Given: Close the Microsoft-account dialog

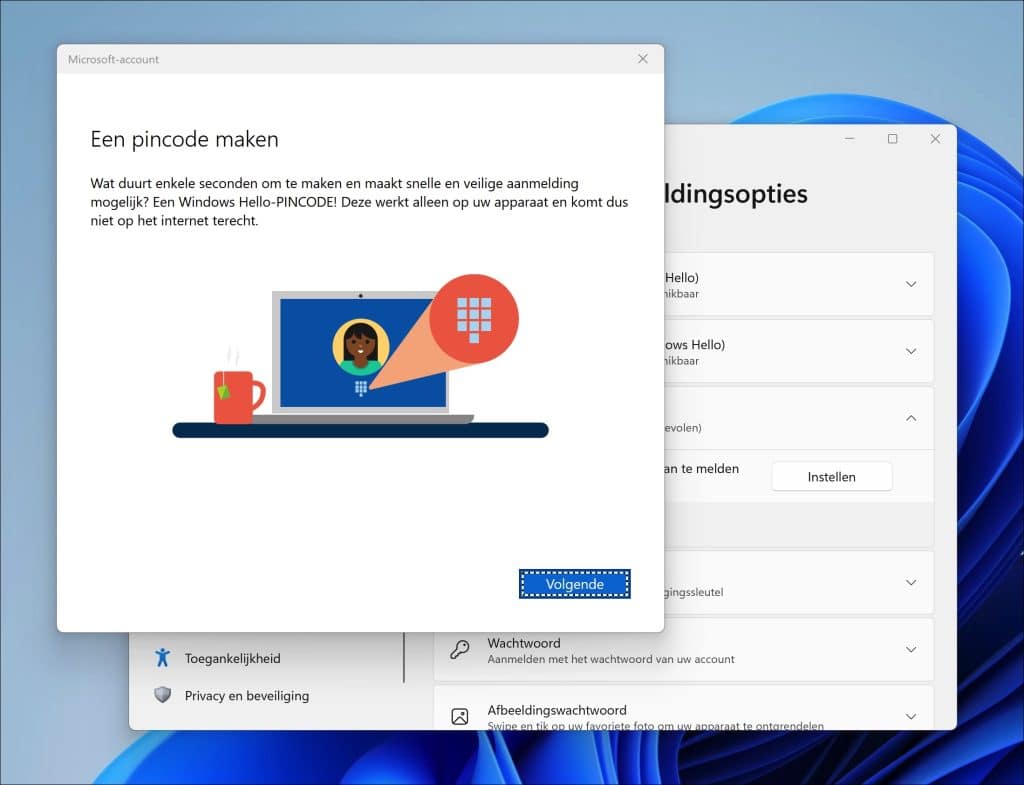Looking at the screenshot, I should tap(643, 59).
